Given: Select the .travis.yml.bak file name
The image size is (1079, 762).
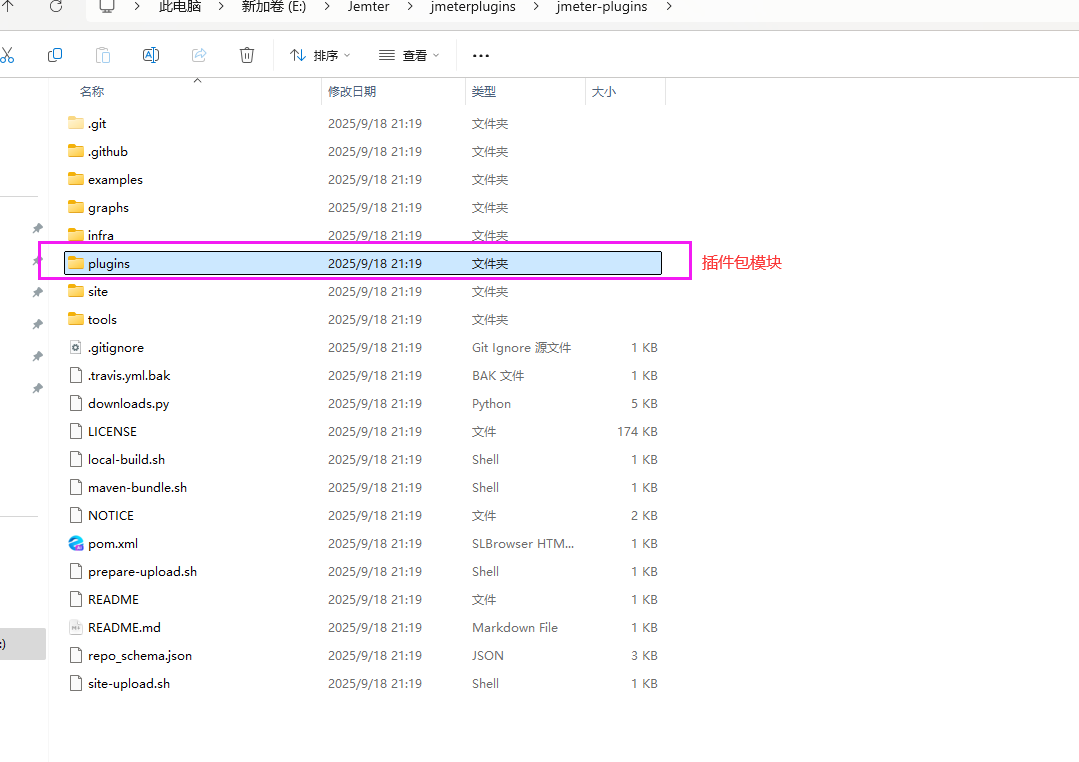Looking at the screenshot, I should (x=129, y=376).
